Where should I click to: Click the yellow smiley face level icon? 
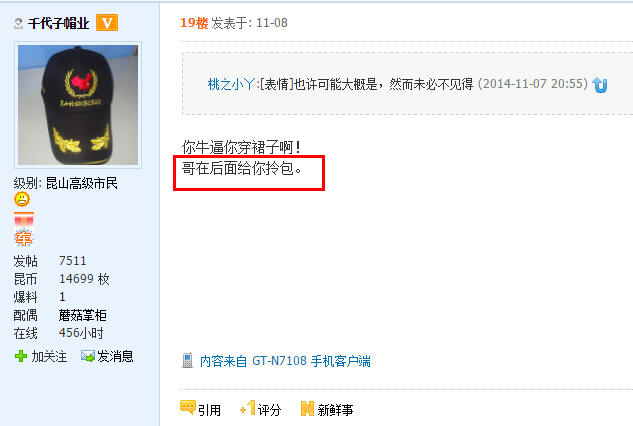(22, 199)
